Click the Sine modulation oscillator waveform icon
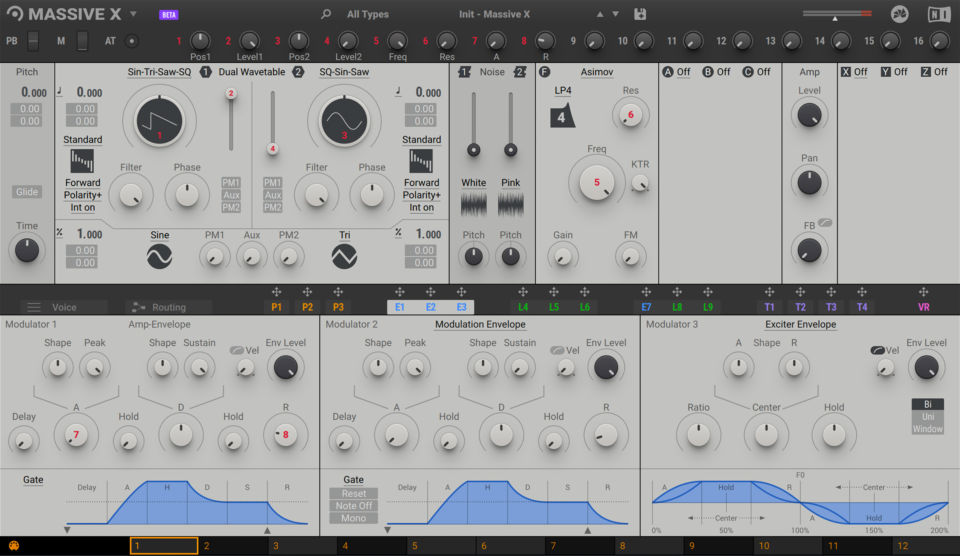Image resolution: width=960 pixels, height=556 pixels. [x=160, y=257]
